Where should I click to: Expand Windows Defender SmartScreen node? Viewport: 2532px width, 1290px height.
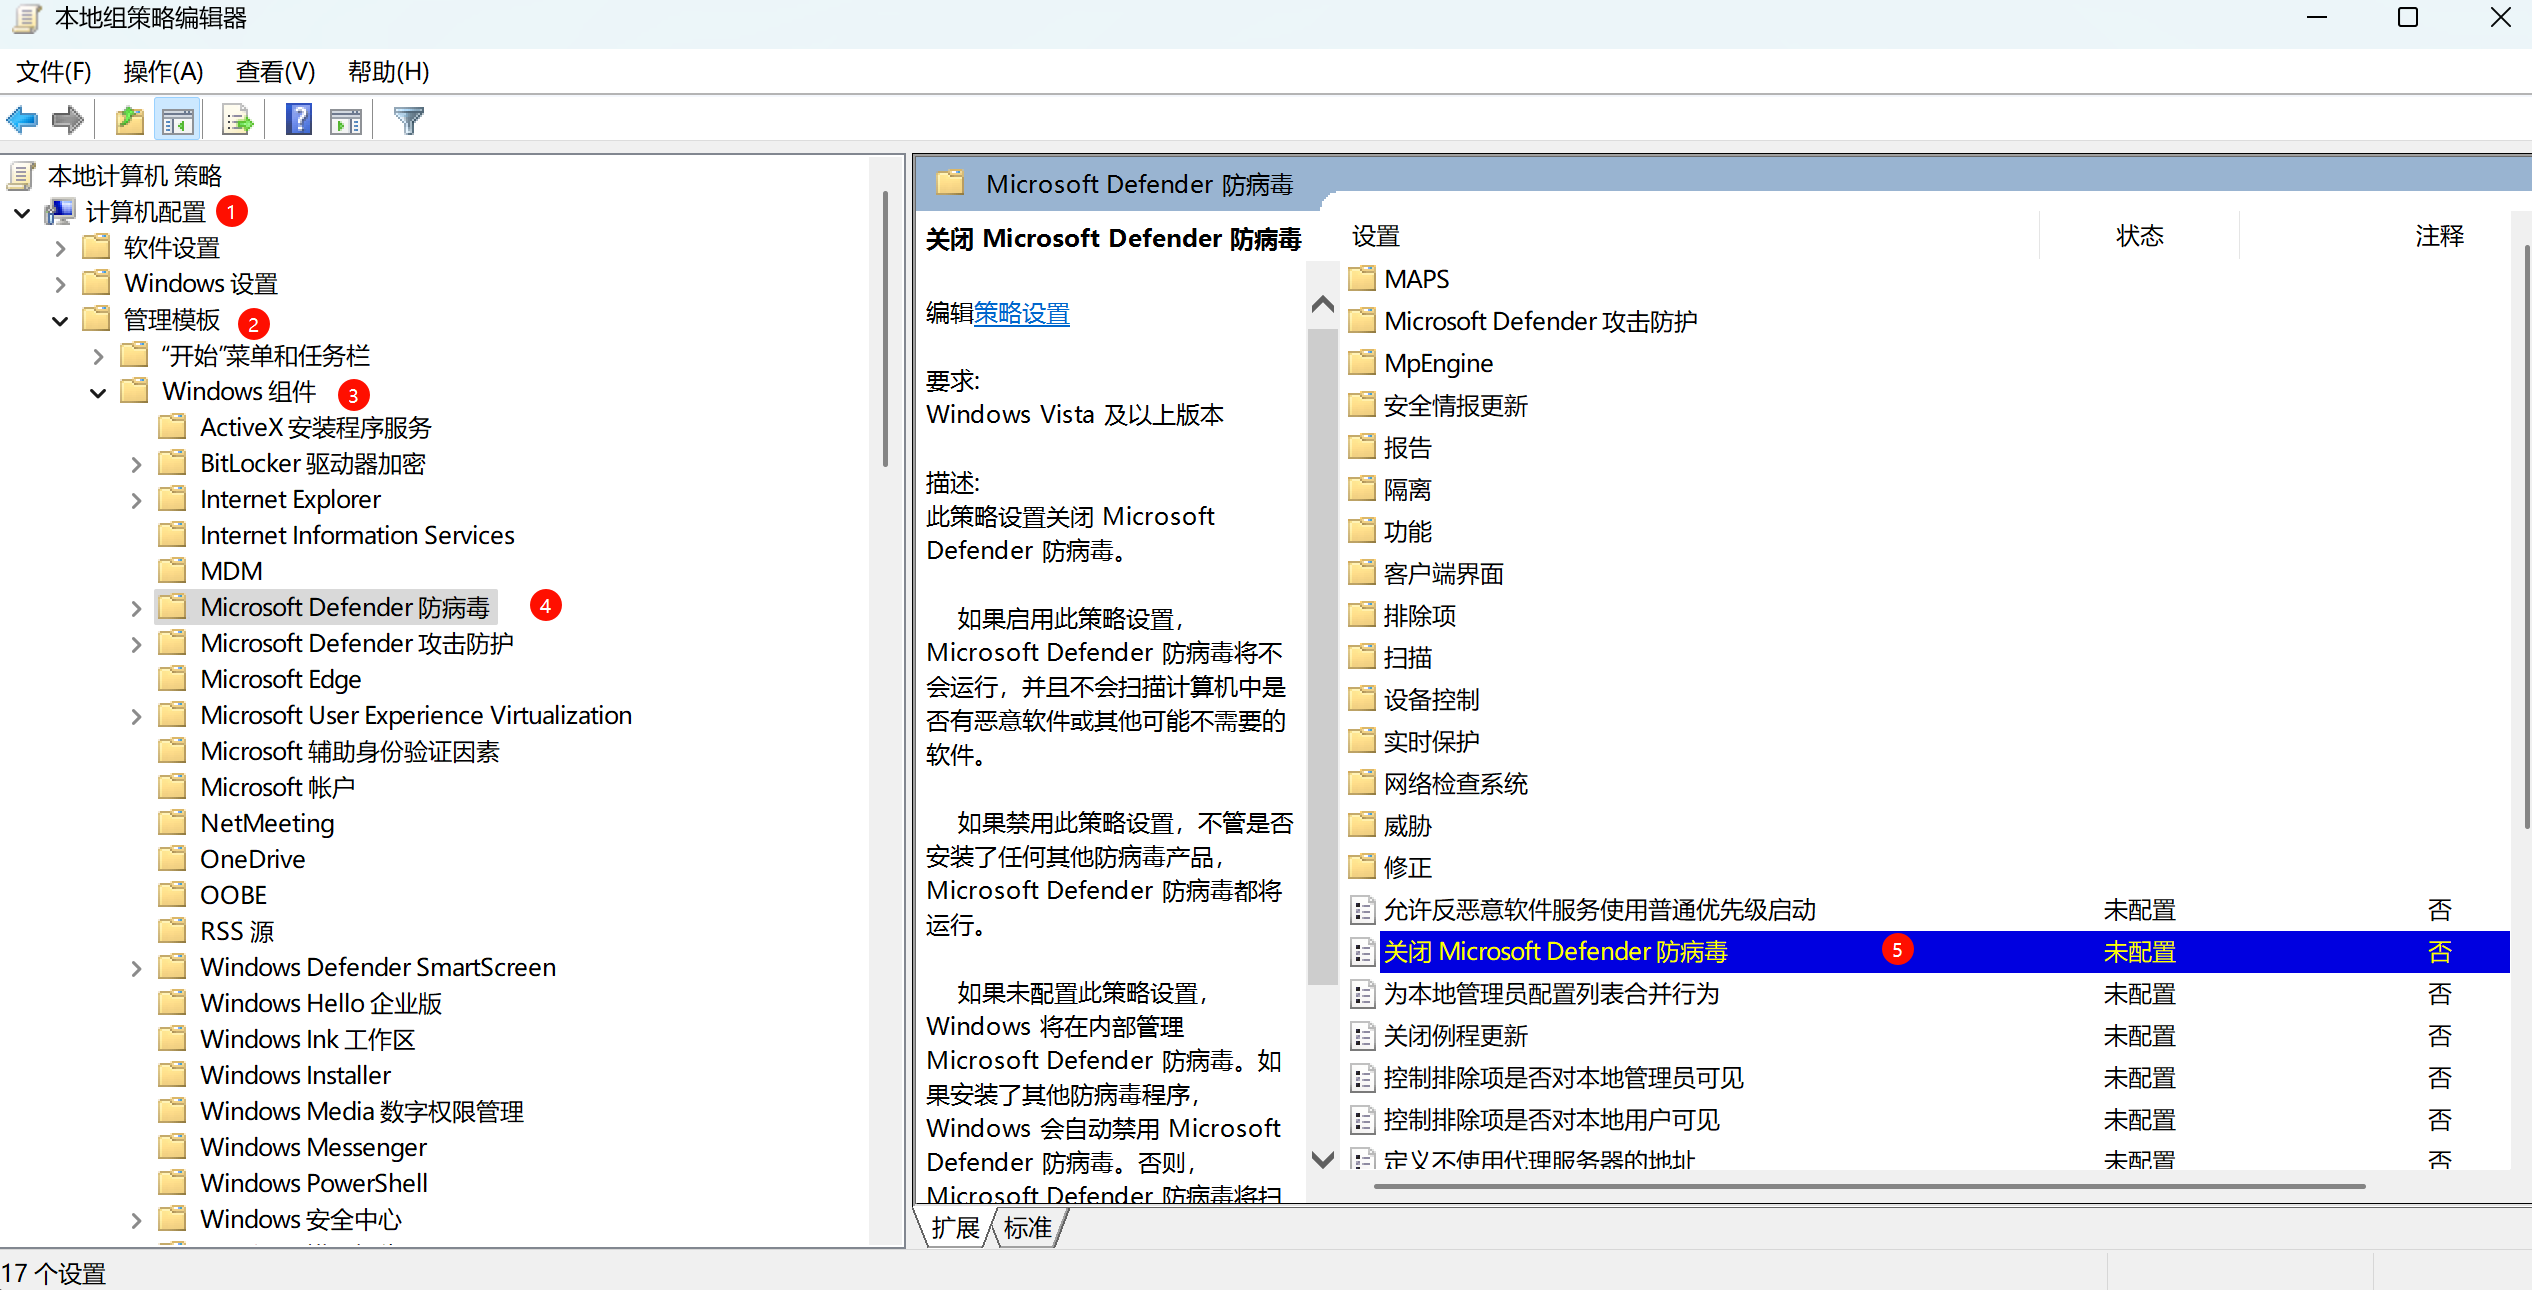(x=136, y=969)
